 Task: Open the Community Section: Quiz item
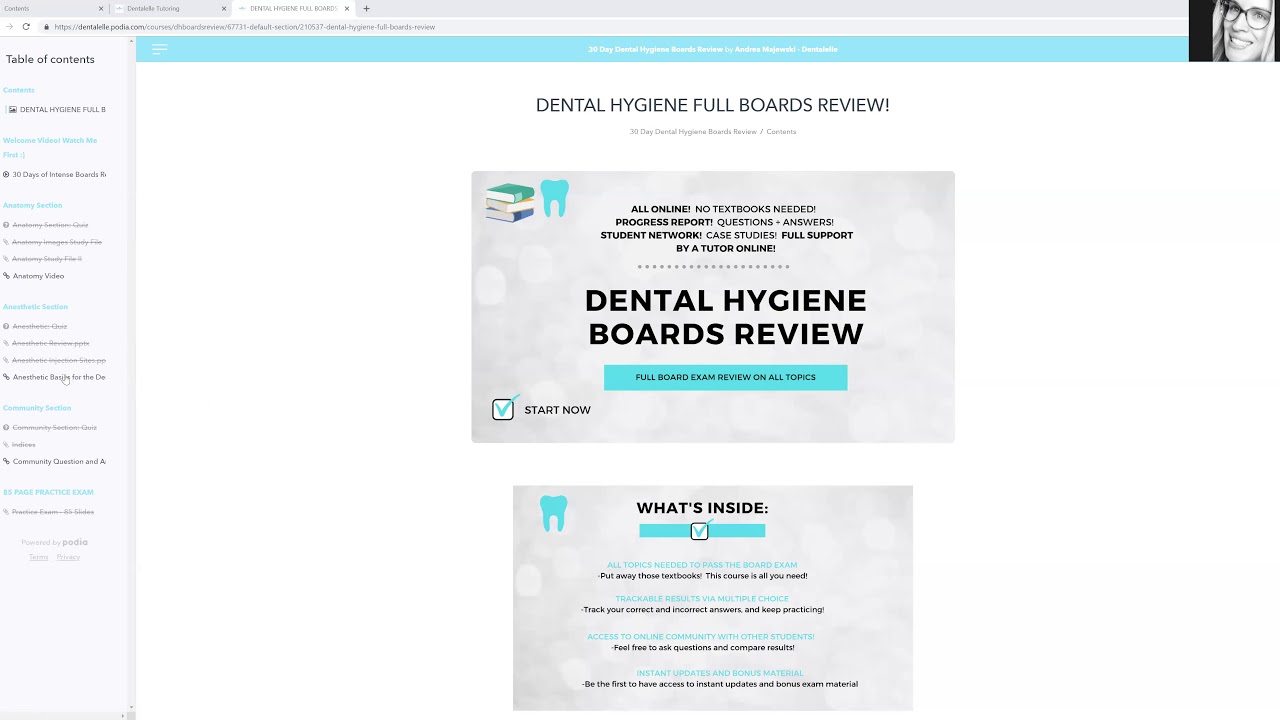click(x=54, y=427)
